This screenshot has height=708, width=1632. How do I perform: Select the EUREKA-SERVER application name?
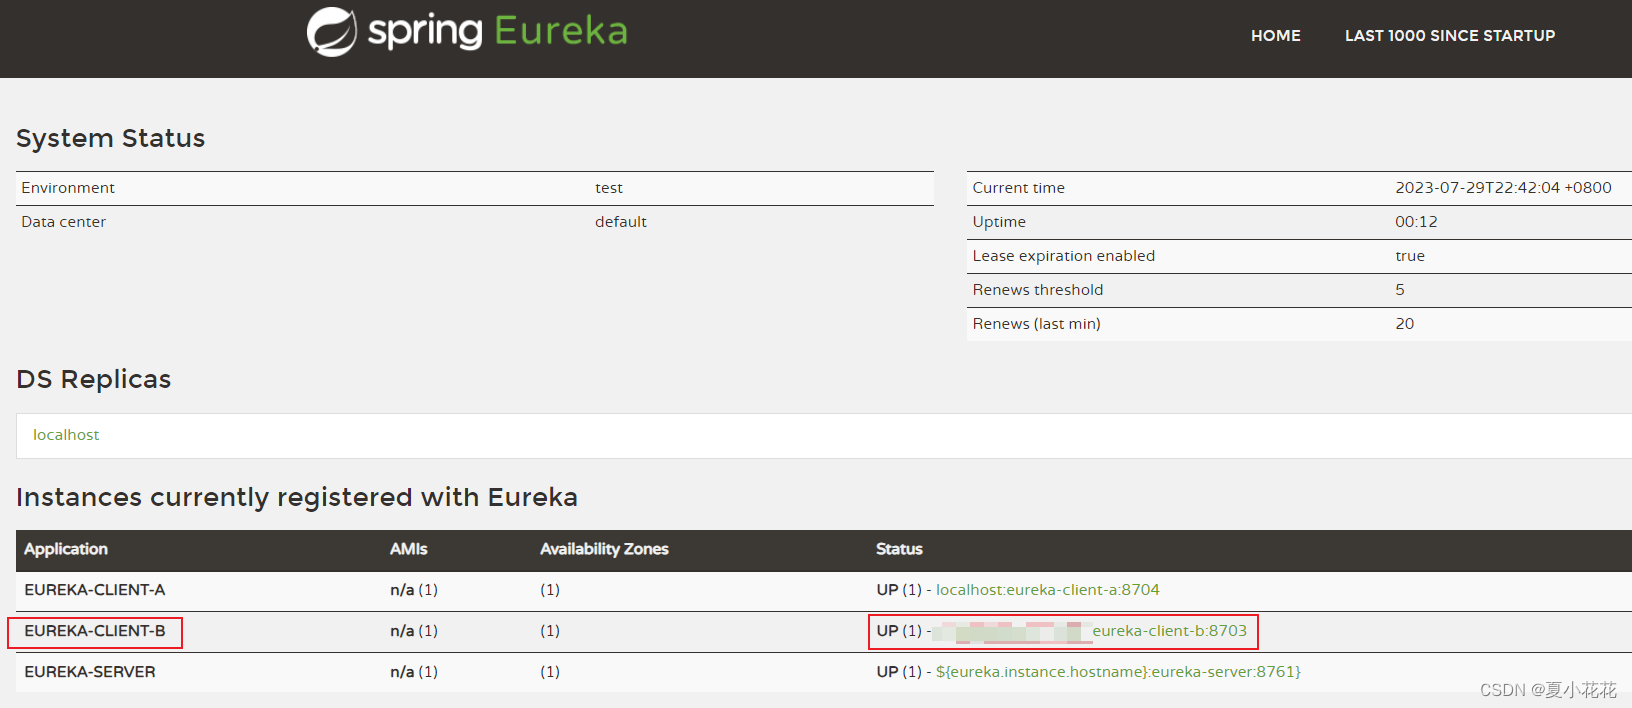pos(90,672)
